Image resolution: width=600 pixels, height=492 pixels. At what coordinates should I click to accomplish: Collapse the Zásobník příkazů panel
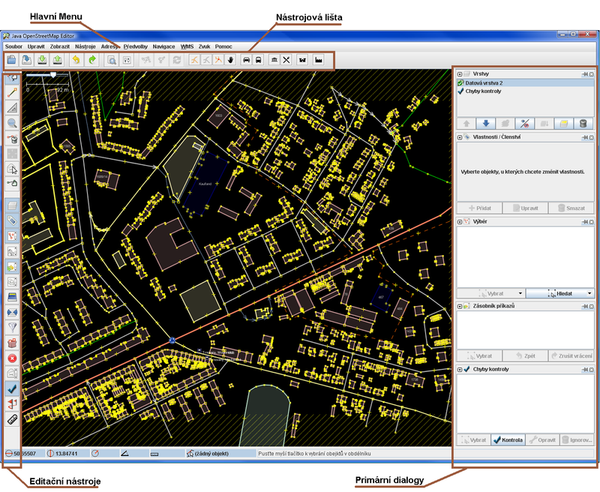[460, 306]
